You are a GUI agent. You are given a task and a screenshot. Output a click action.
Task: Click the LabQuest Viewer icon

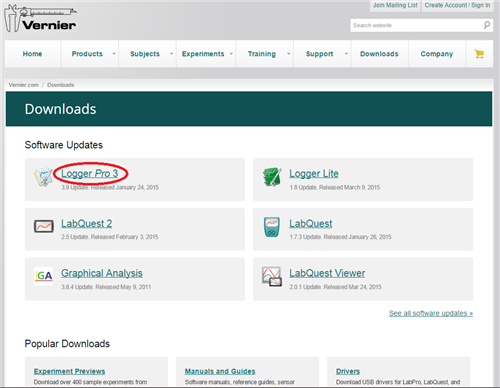272,277
